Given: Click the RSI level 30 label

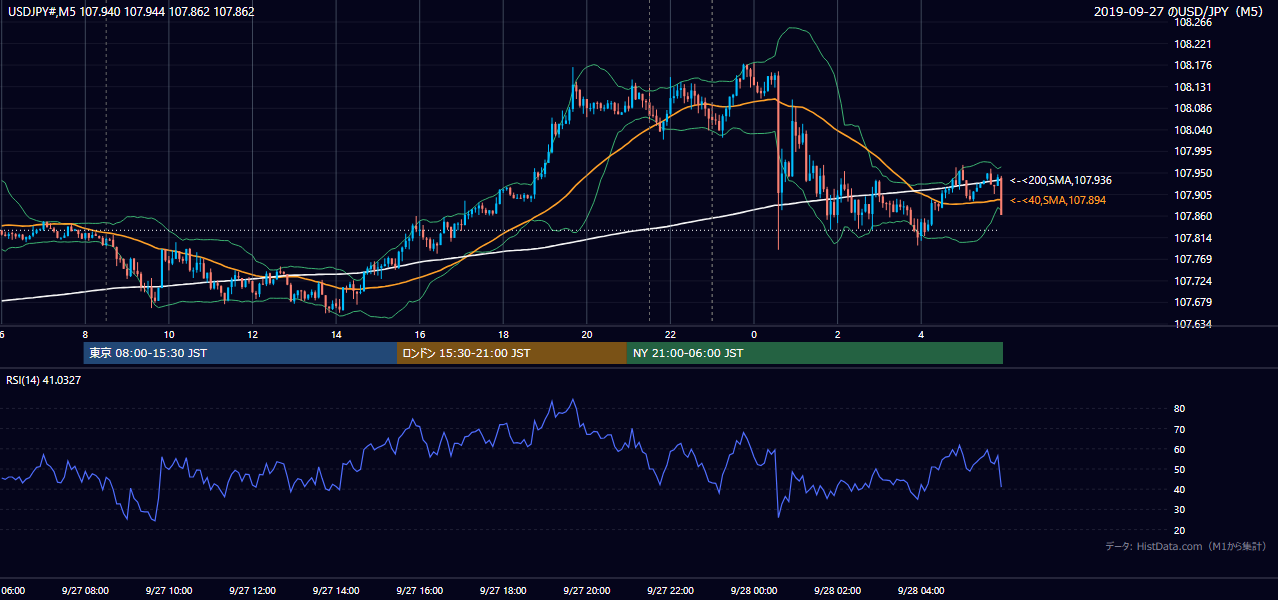Looking at the screenshot, I should [x=1180, y=510].
